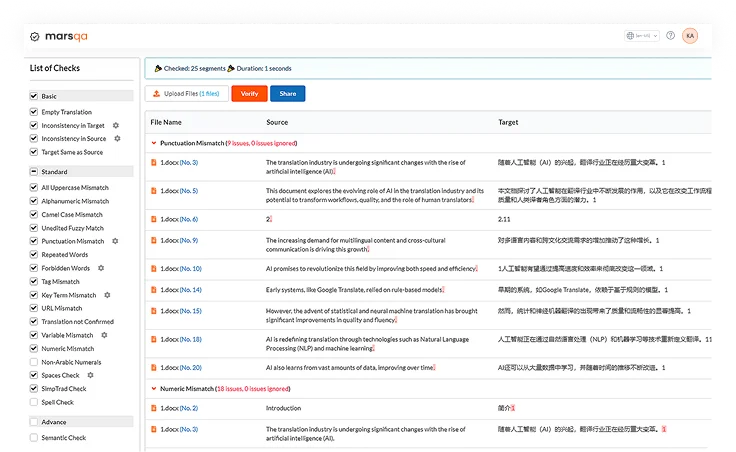Click the marsqa logo
This screenshot has width=736, height=452.
[62, 36]
